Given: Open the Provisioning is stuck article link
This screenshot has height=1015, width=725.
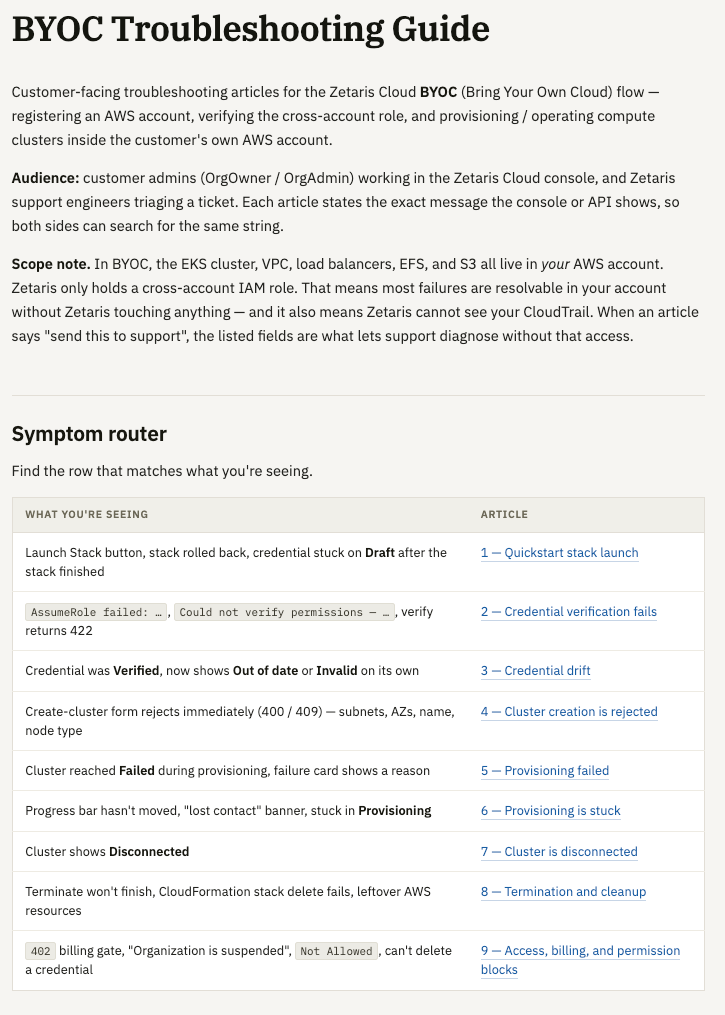Looking at the screenshot, I should point(550,810).
